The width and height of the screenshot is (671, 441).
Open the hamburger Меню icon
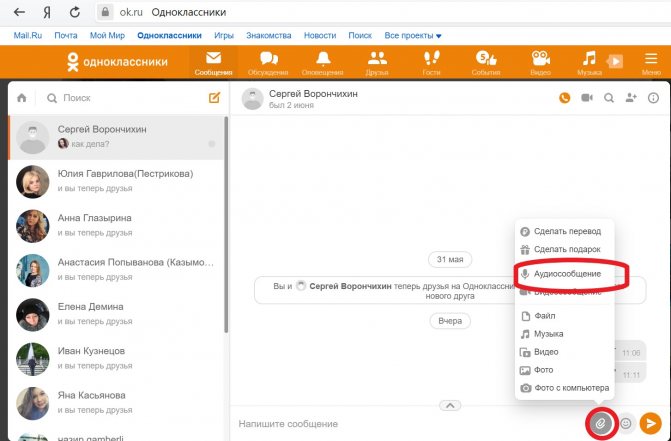651,63
